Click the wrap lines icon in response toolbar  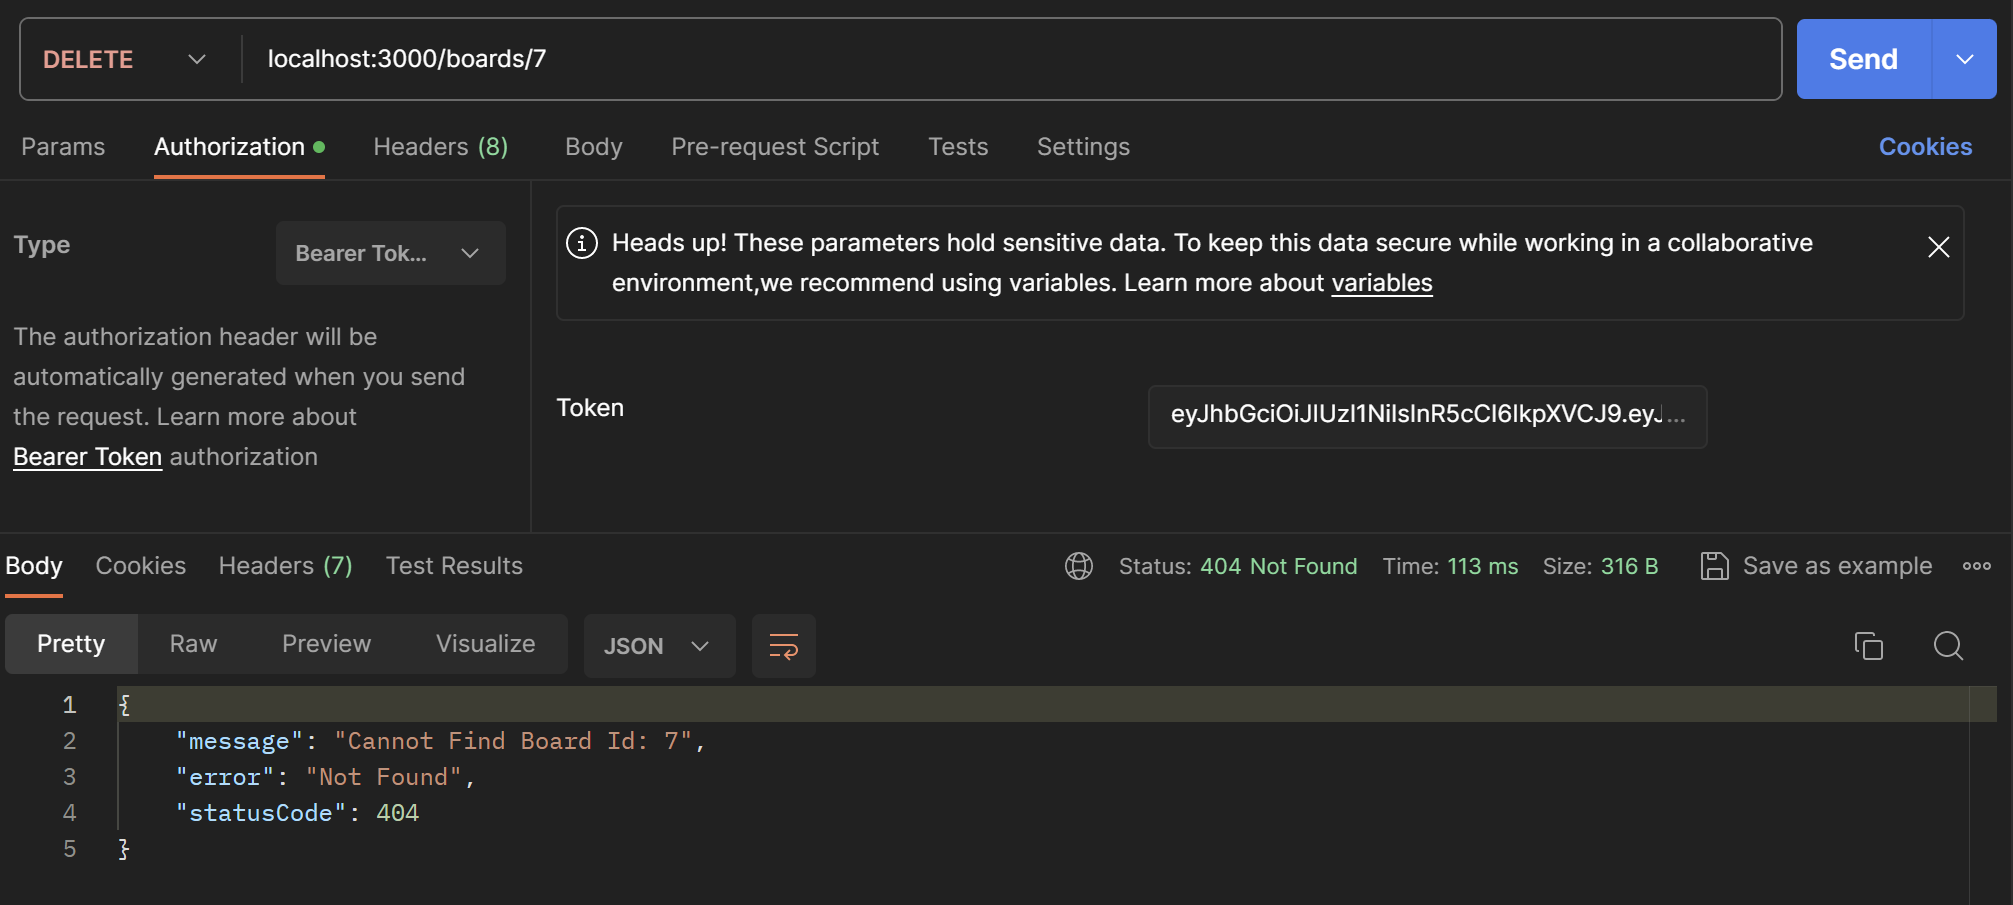(x=783, y=646)
